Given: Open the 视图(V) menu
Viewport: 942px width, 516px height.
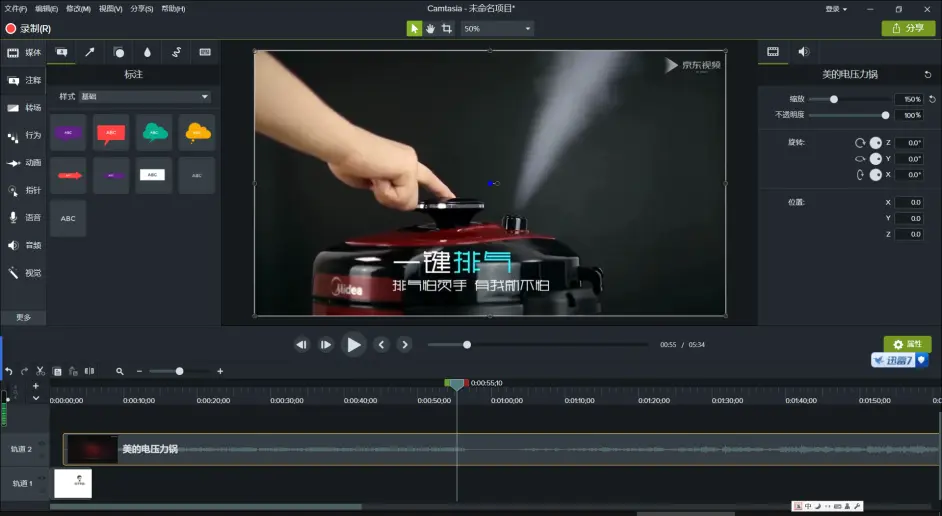Looking at the screenshot, I should point(111,8).
